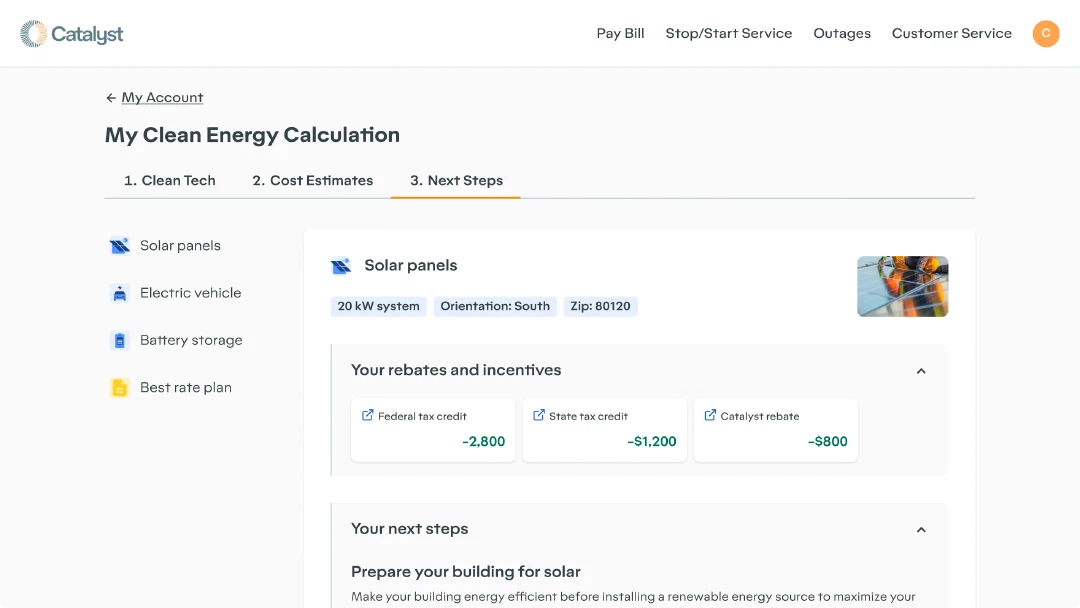
Task: Click the solar panel installer thumbnail
Action: tap(902, 286)
